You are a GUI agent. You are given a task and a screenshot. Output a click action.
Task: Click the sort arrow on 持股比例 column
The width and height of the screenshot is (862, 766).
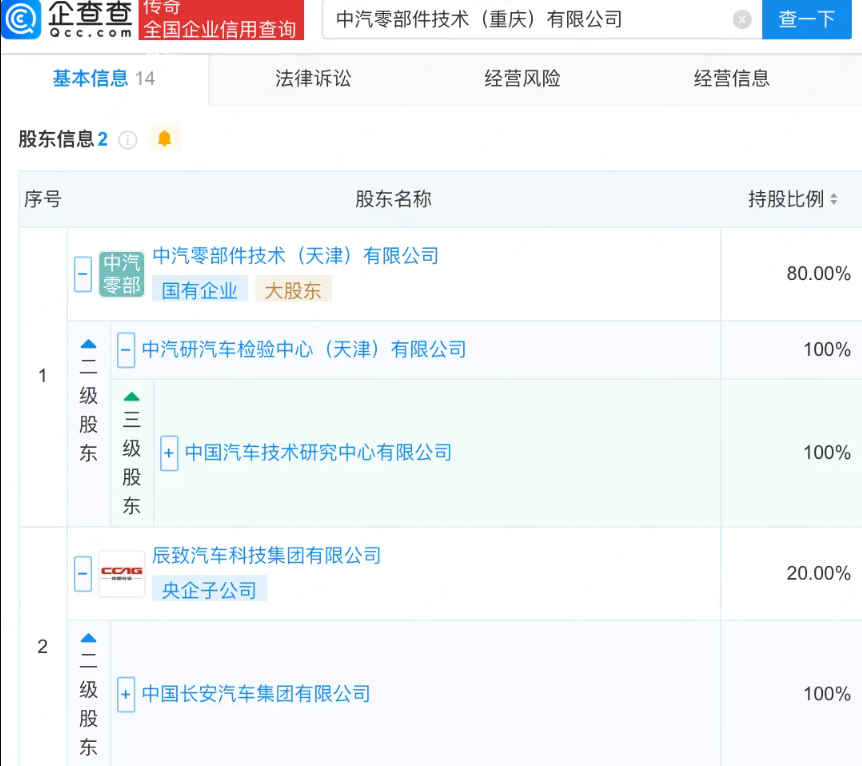click(x=836, y=199)
